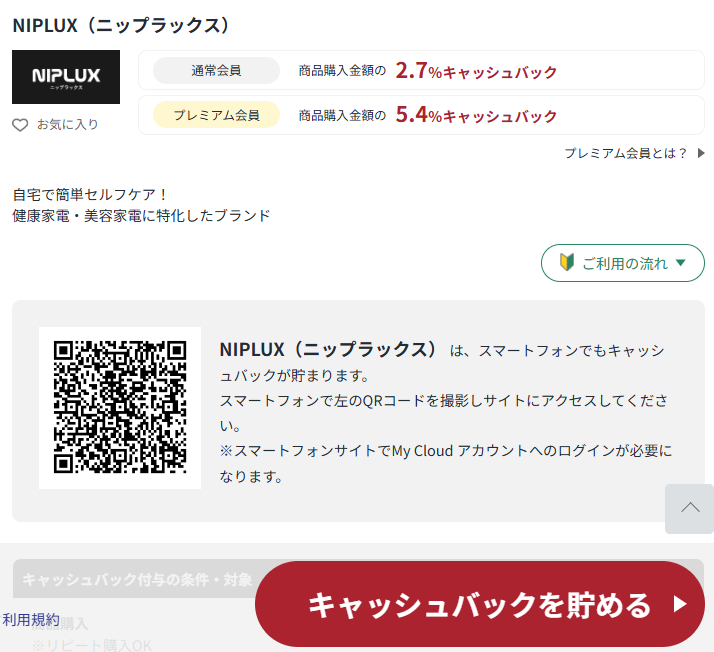Open the プレミアム会員とは？ link
The image size is (714, 652).
[x=625, y=153]
